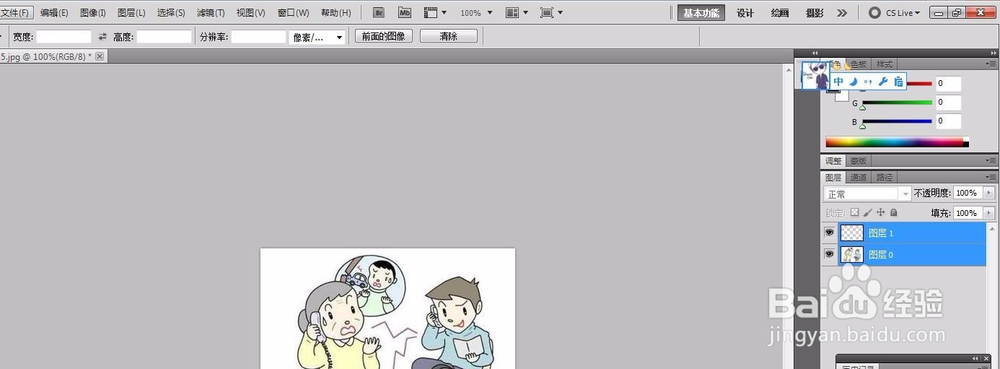Select the 图层 layers tab
The image size is (1000, 369).
[834, 177]
